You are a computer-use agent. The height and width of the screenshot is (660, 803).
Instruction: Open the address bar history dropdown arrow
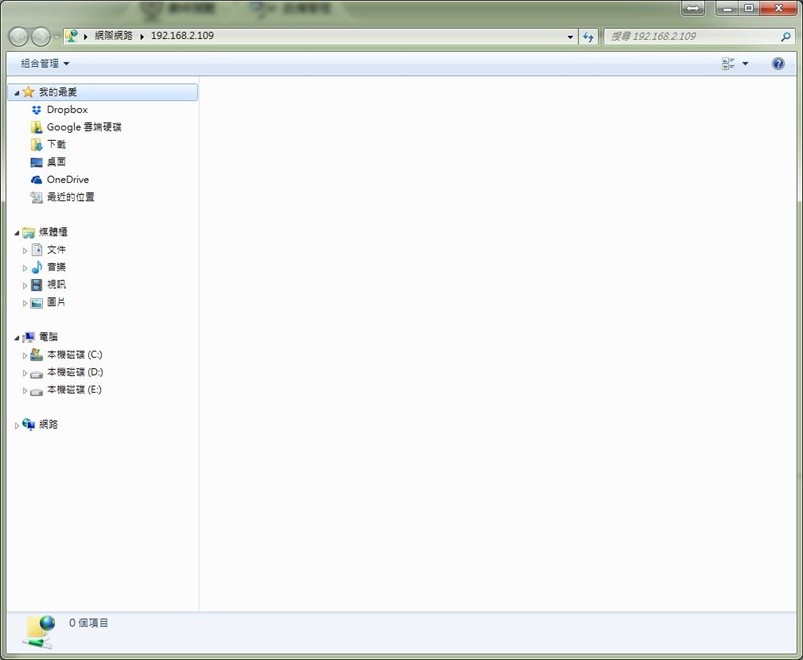tap(570, 36)
